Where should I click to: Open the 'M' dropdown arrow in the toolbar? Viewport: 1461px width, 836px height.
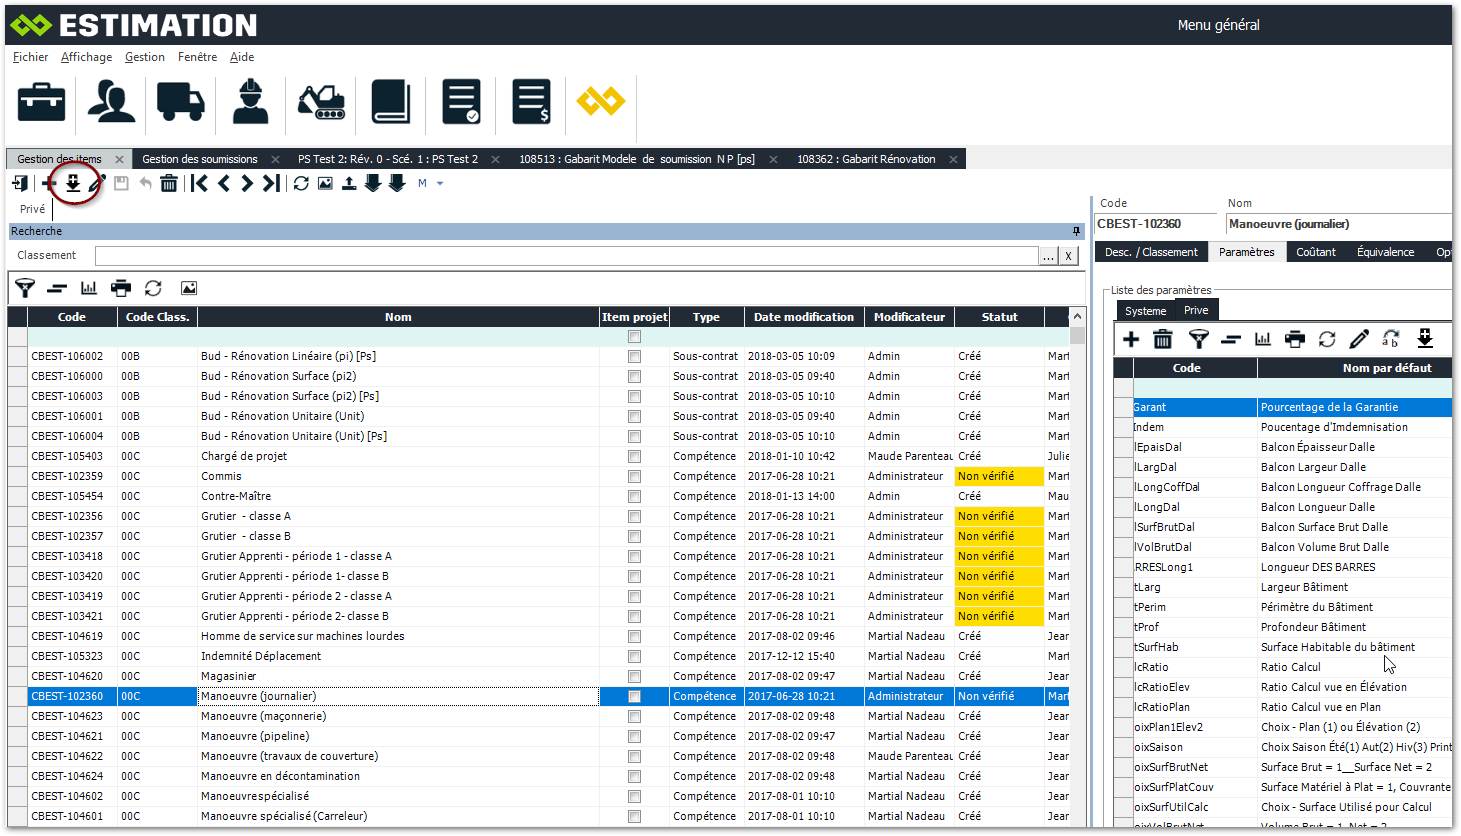tap(440, 184)
